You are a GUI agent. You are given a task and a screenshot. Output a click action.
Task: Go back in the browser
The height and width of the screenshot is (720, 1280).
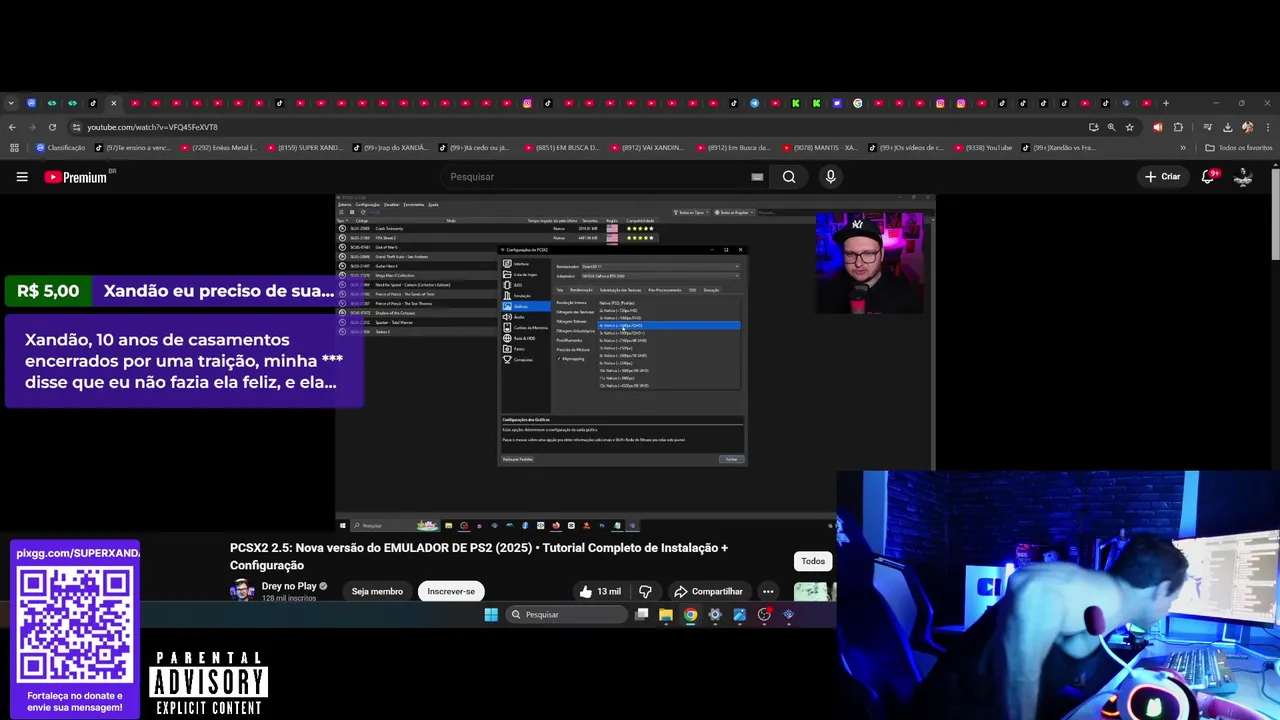coord(12,127)
